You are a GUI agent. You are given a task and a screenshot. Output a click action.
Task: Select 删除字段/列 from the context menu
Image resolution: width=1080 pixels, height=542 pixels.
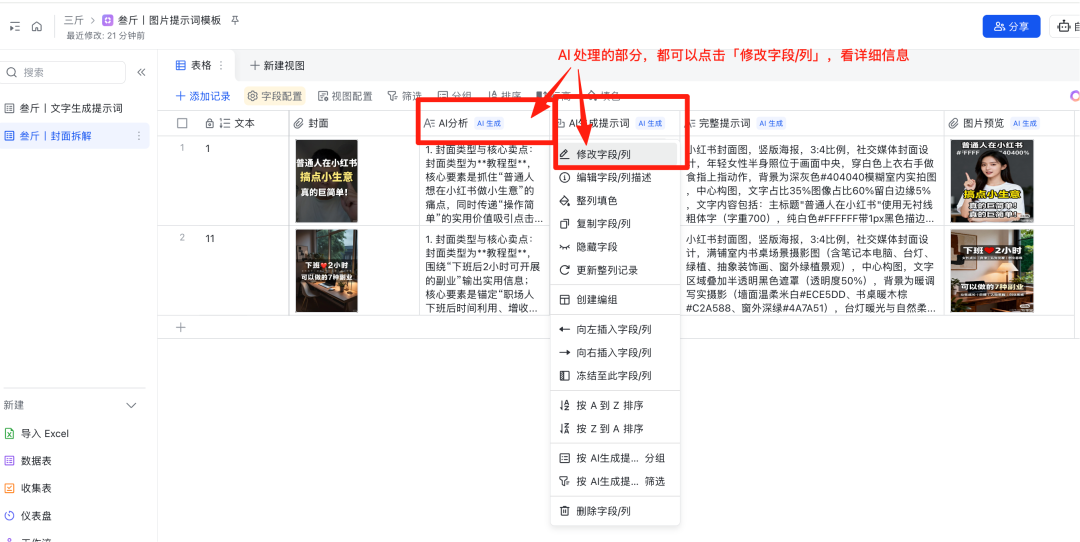pyautogui.click(x=603, y=511)
